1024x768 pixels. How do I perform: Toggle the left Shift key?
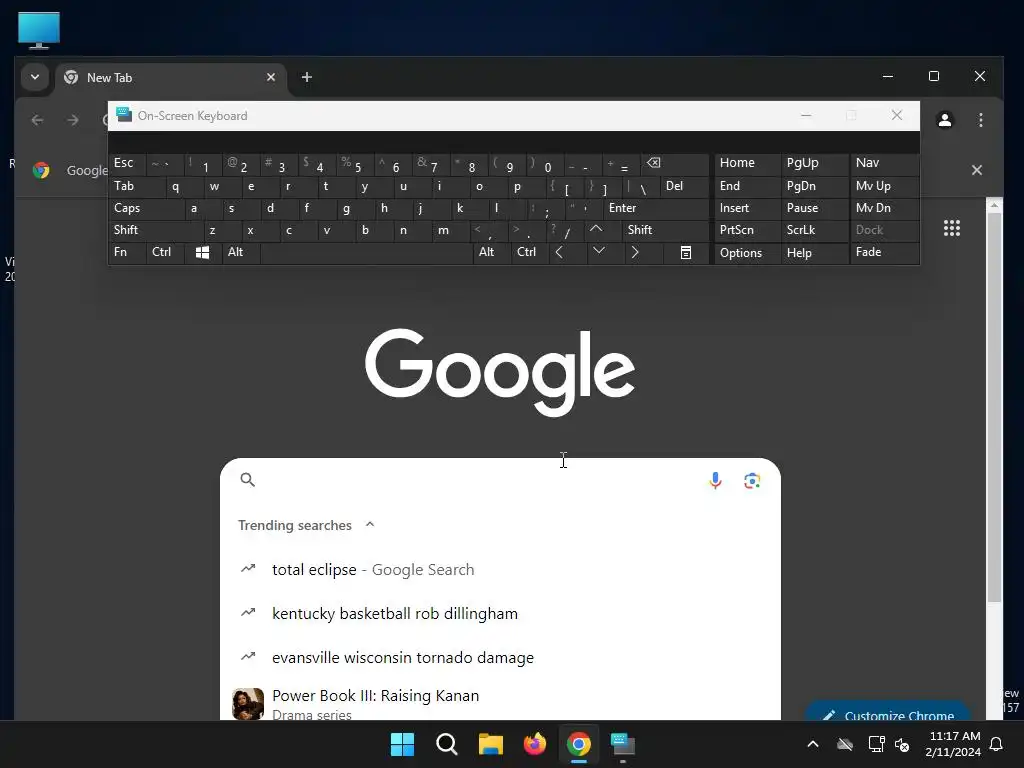[155, 230]
